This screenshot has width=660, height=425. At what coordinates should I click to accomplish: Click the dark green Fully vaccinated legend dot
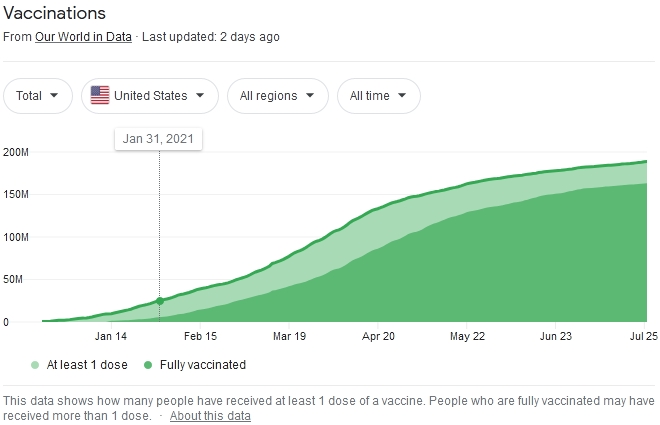[148, 365]
